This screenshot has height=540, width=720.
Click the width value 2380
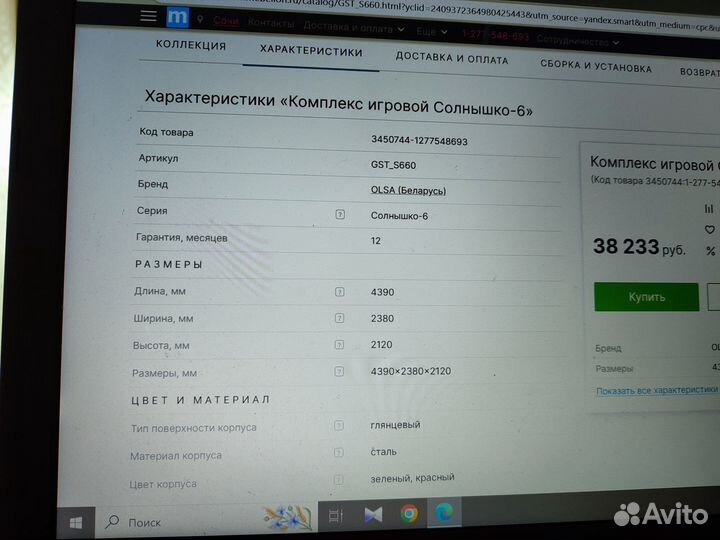[382, 318]
